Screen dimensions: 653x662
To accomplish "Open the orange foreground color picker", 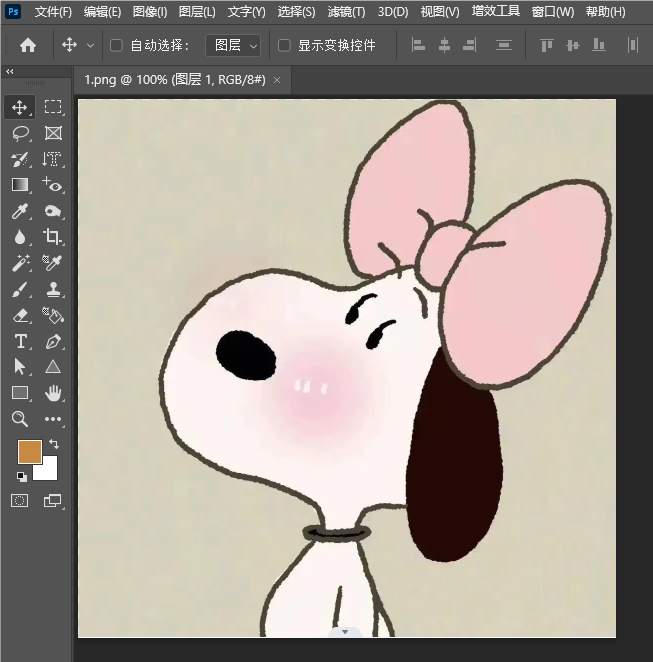I will pos(30,451).
